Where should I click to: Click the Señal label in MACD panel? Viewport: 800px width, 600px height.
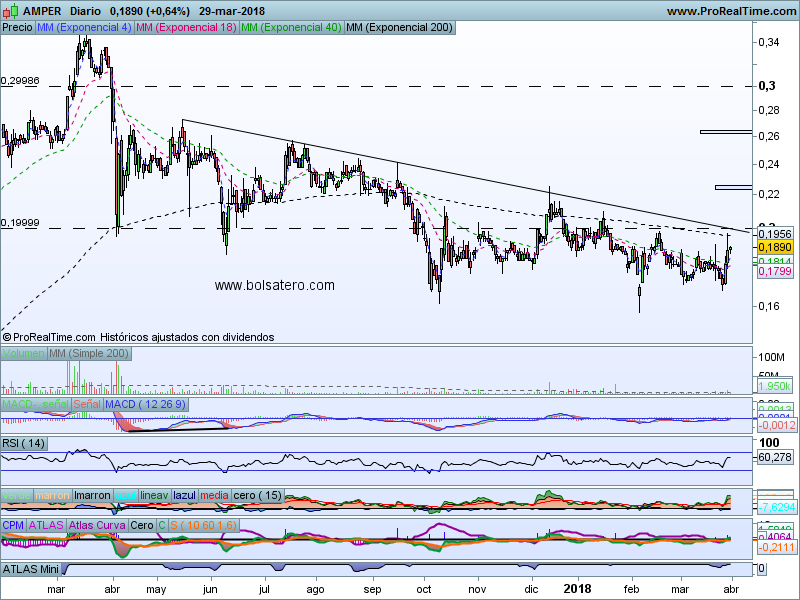[x=87, y=403]
